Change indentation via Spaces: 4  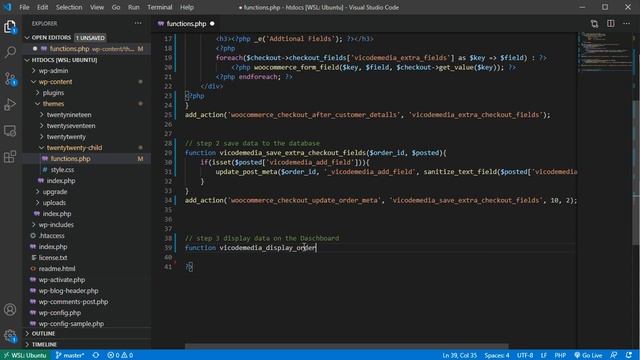497,355
